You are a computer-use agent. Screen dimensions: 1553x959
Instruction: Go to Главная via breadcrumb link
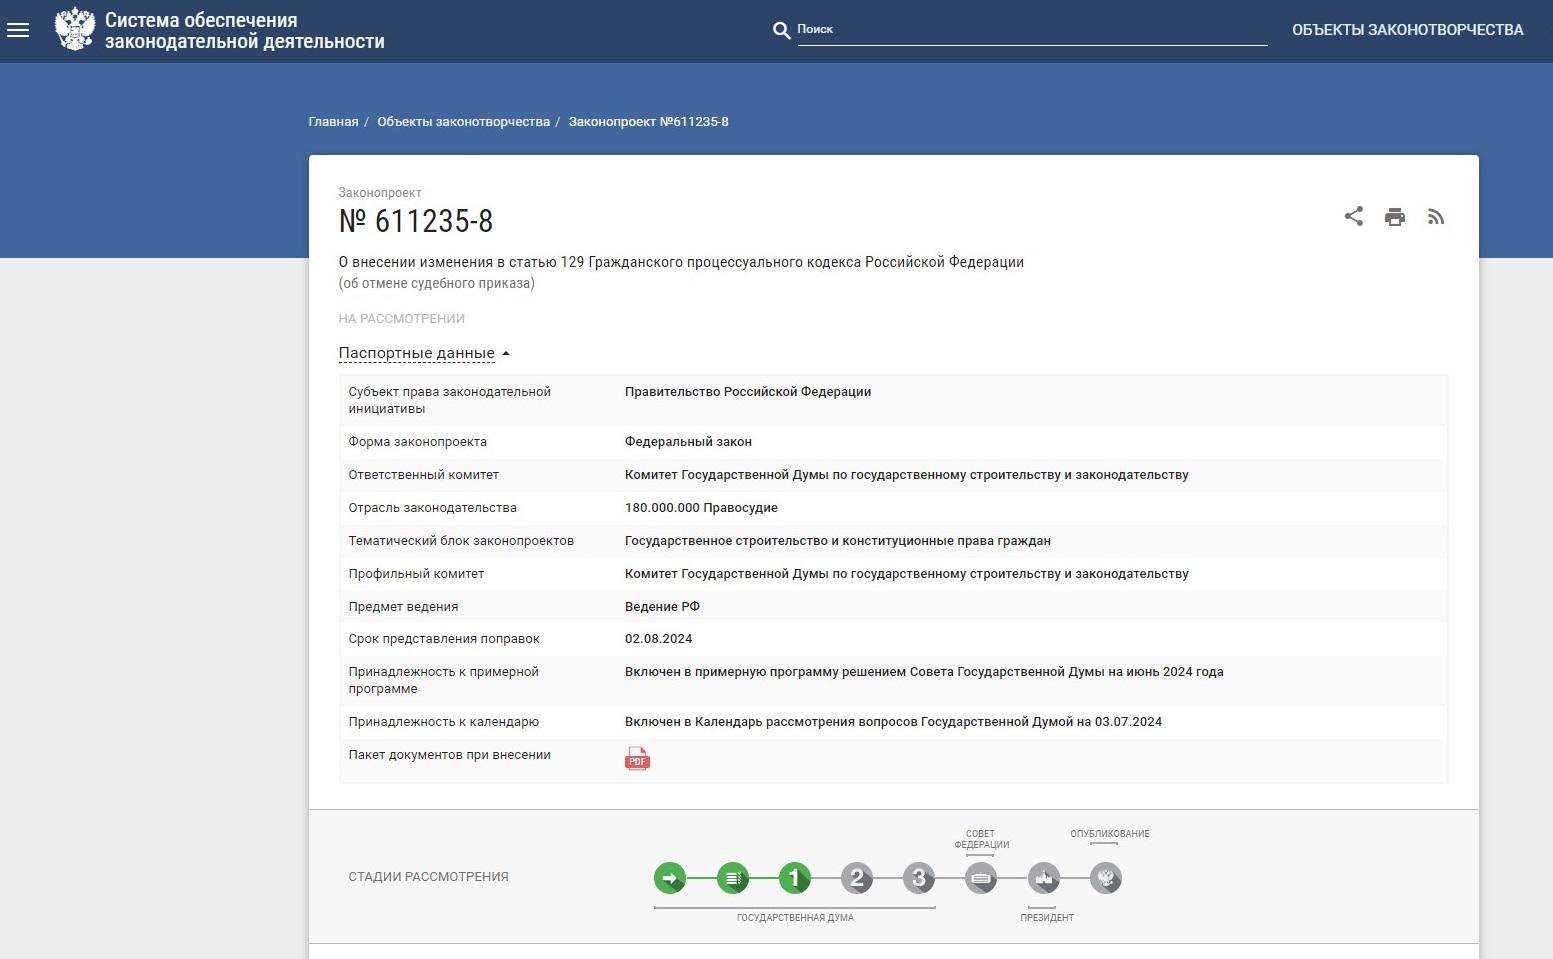point(331,121)
